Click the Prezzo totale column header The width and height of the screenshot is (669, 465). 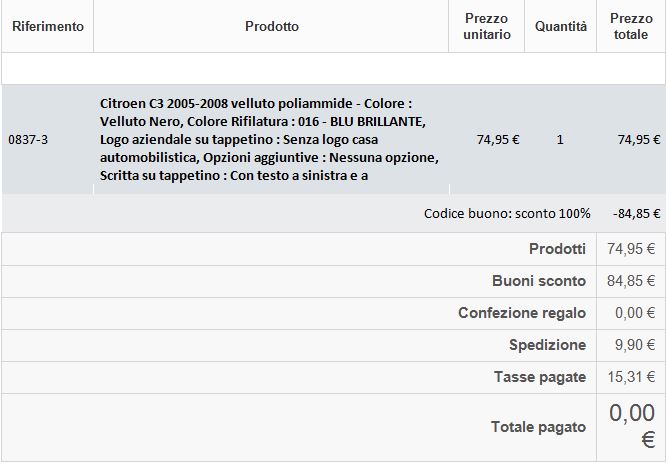click(x=630, y=27)
